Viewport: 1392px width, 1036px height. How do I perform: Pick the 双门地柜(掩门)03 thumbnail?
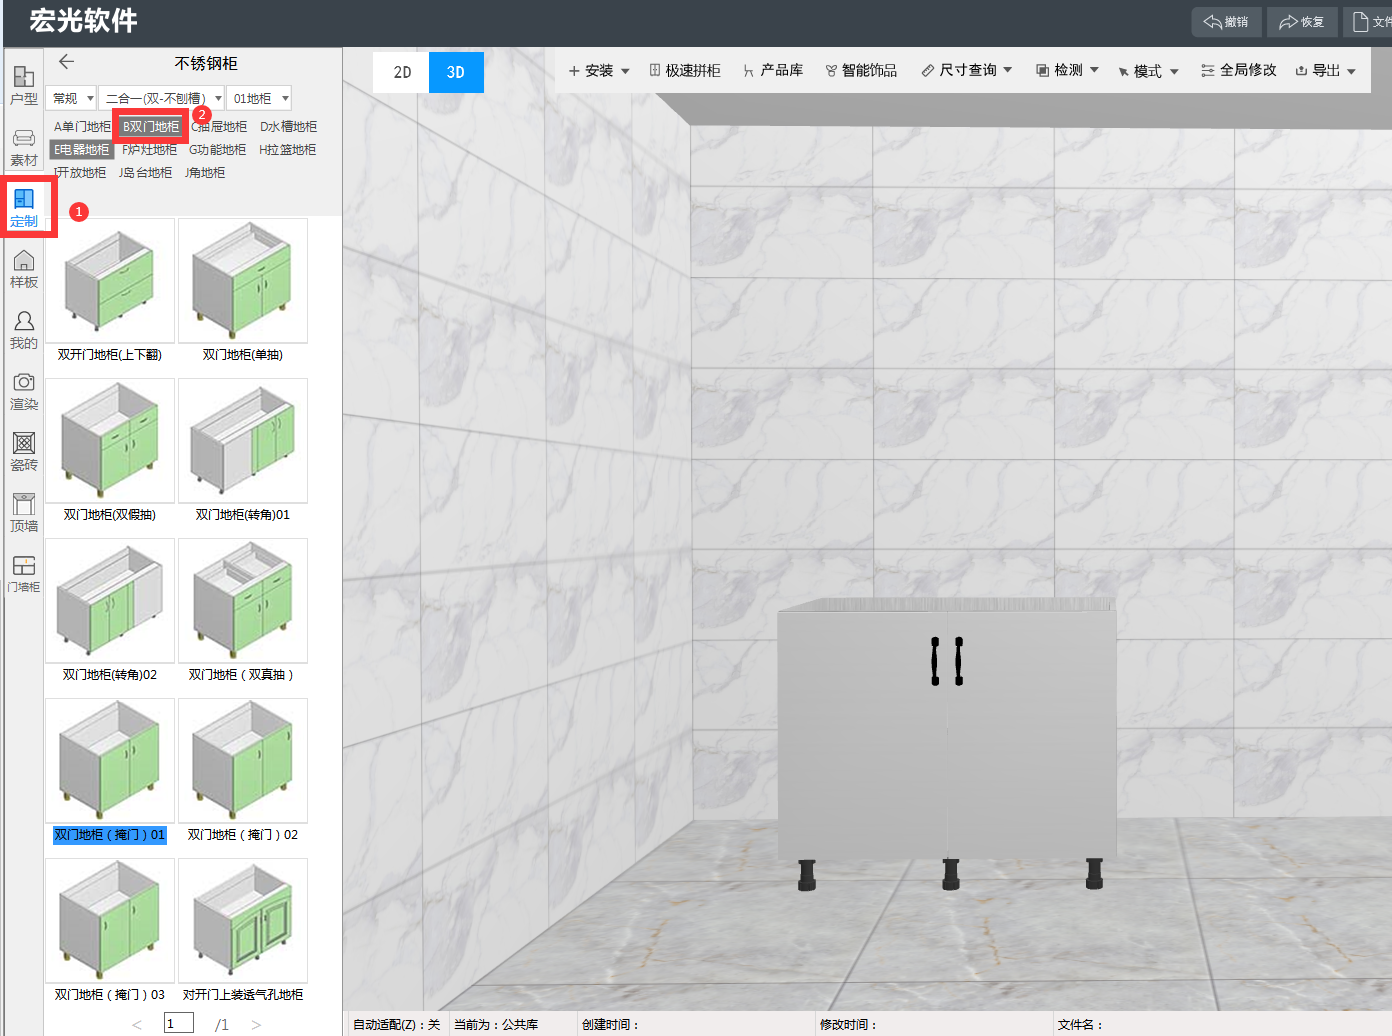tap(110, 921)
